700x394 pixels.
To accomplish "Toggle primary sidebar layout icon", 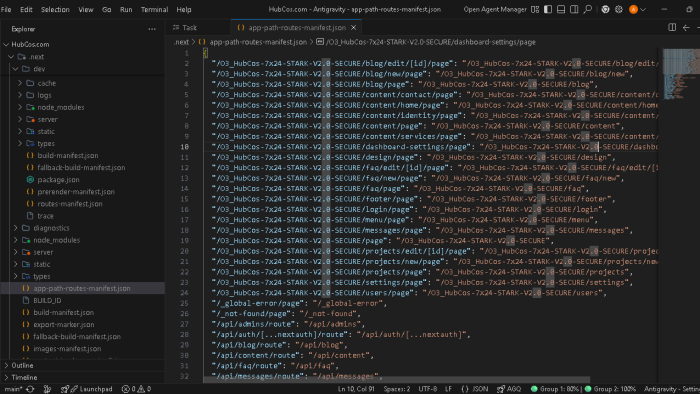I will click(x=548, y=9).
